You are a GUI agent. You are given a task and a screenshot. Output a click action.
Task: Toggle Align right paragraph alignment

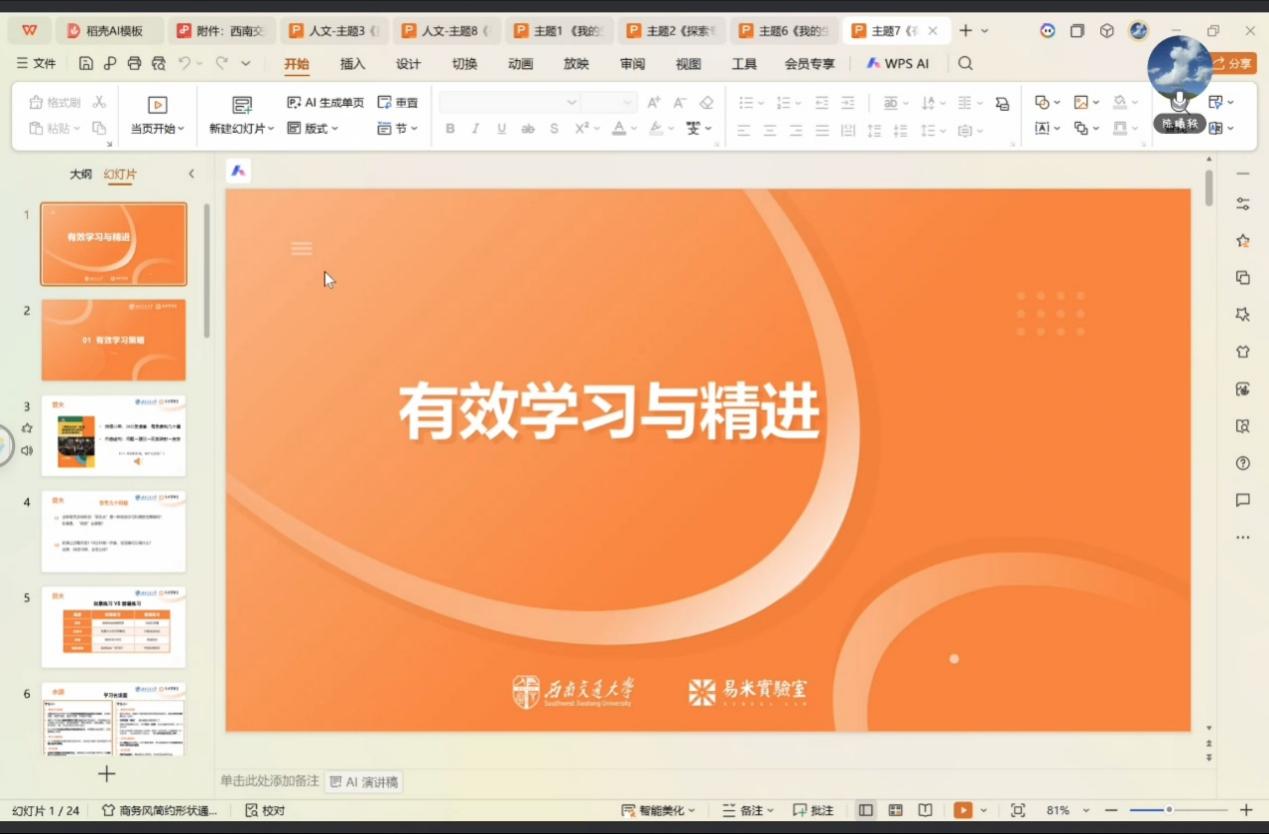tap(796, 129)
